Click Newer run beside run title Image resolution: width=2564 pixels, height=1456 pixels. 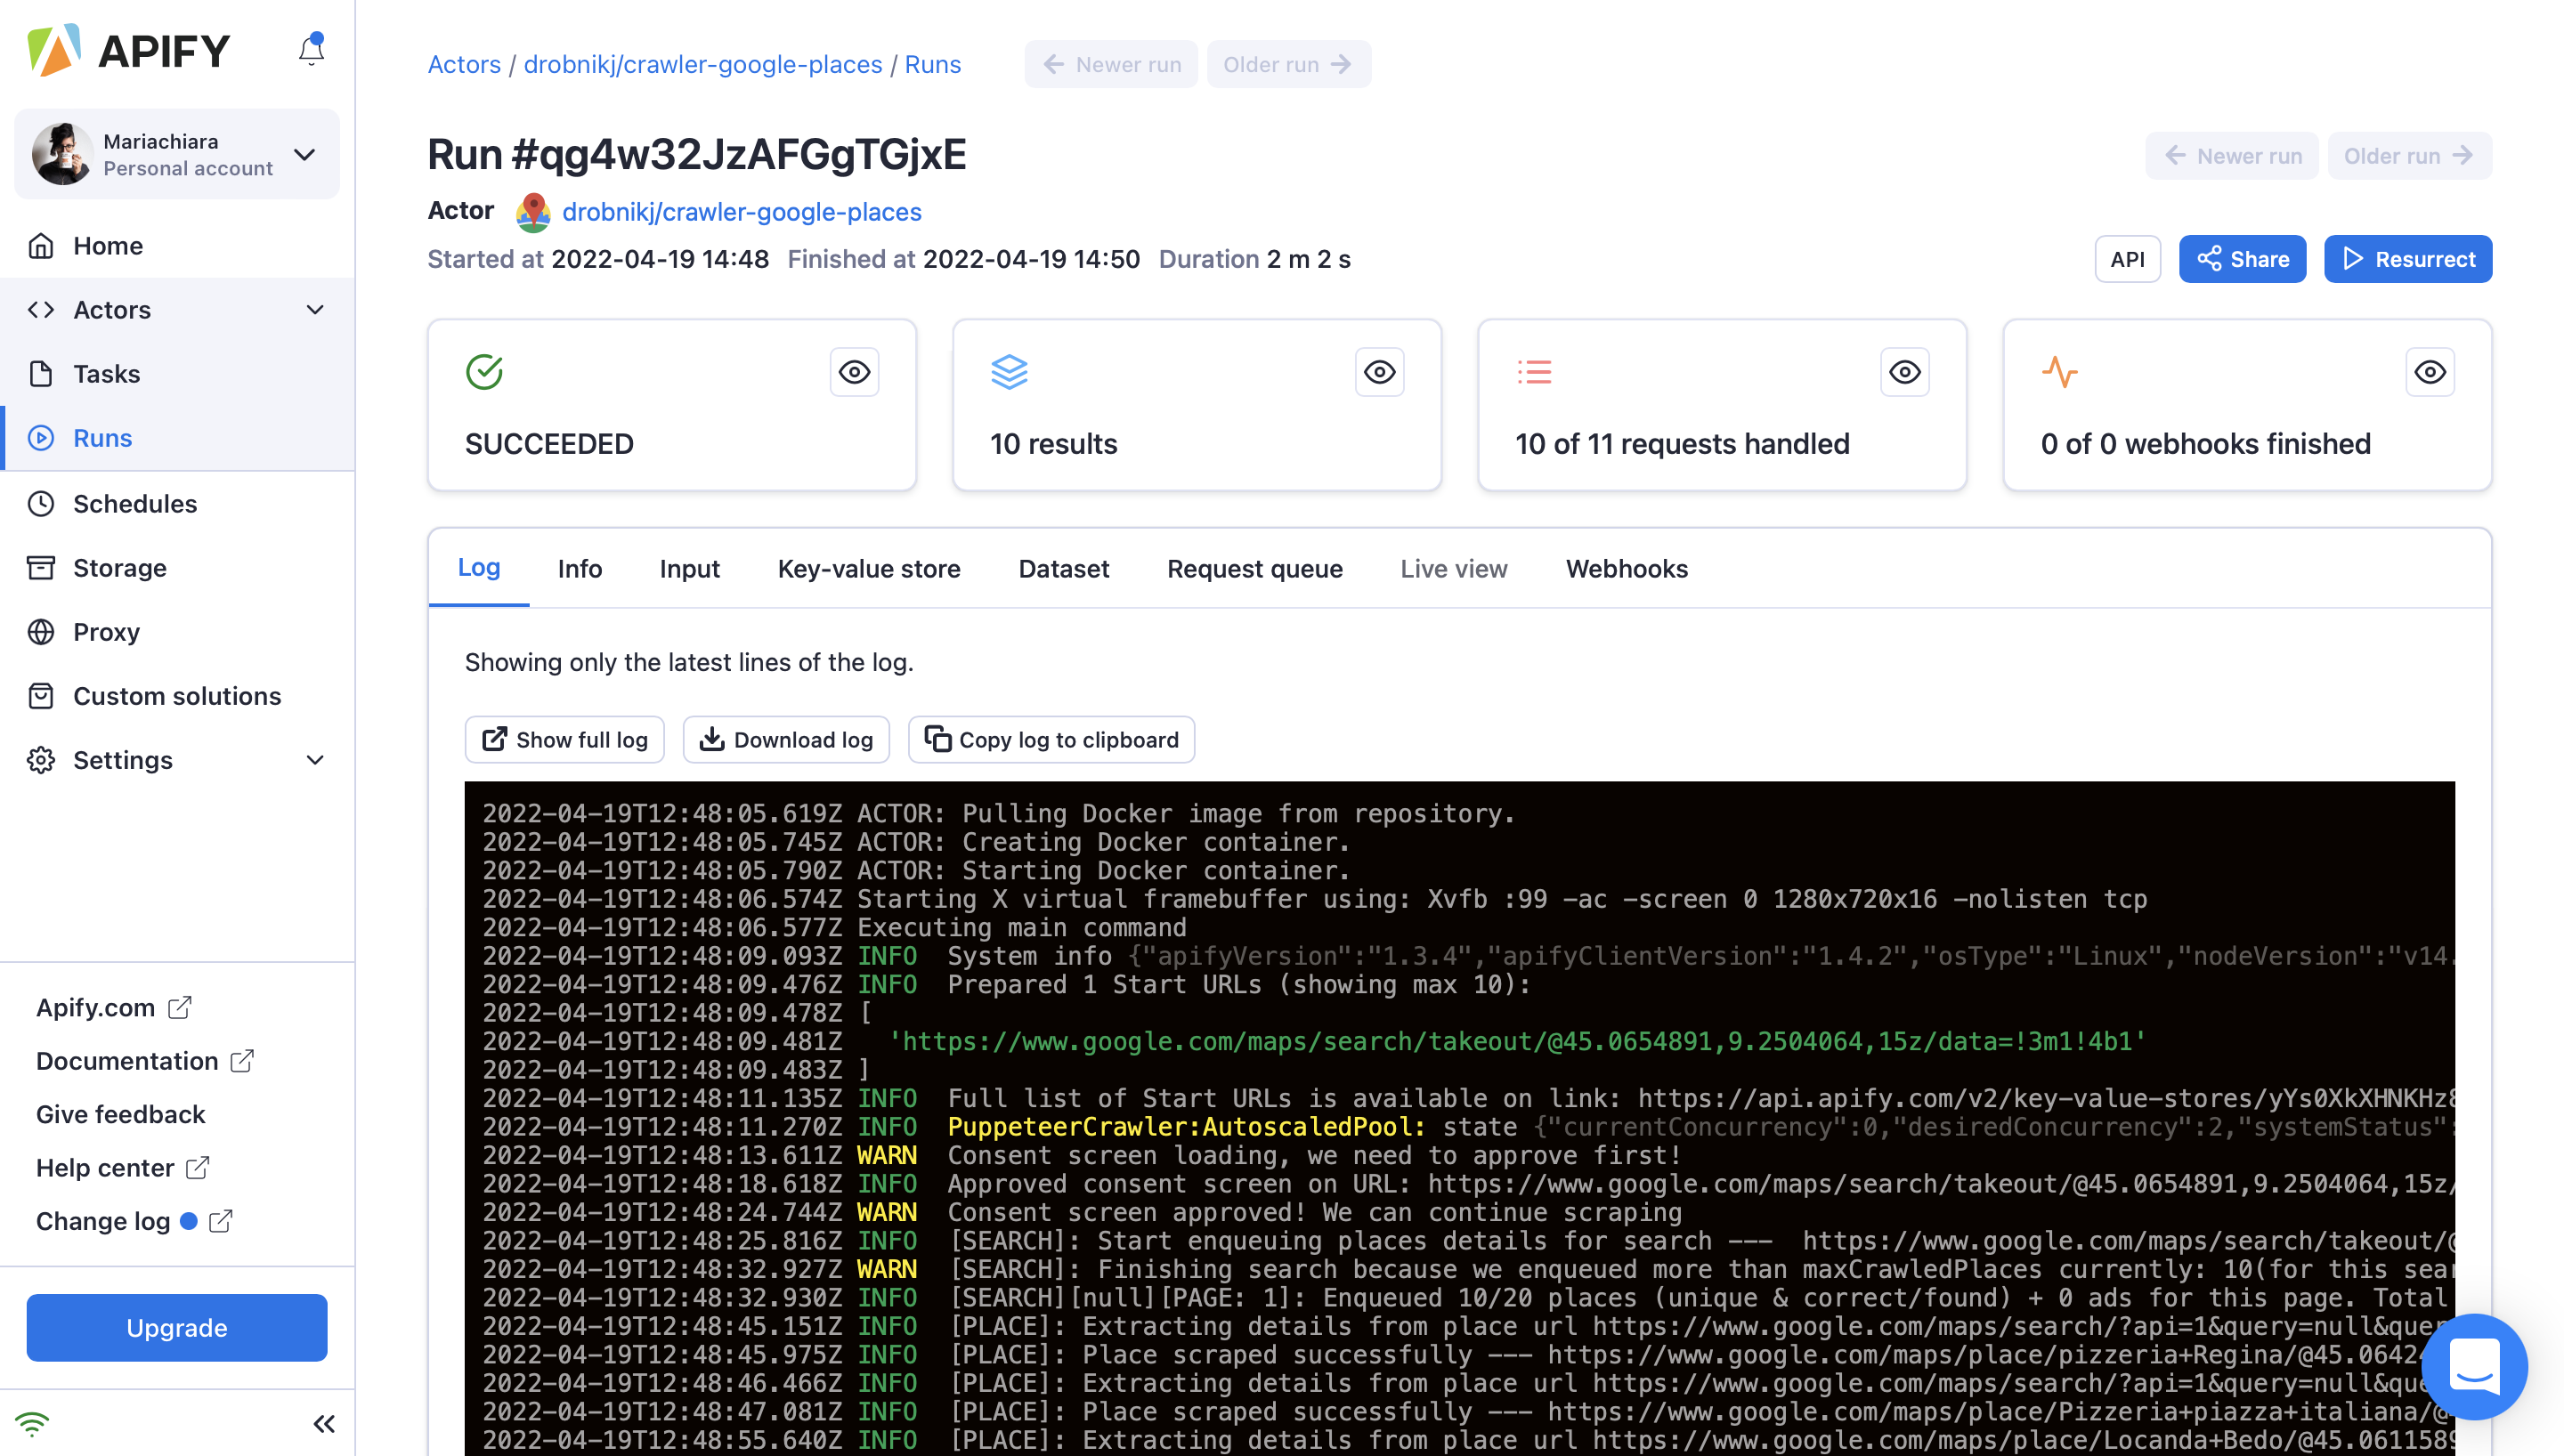point(2232,156)
